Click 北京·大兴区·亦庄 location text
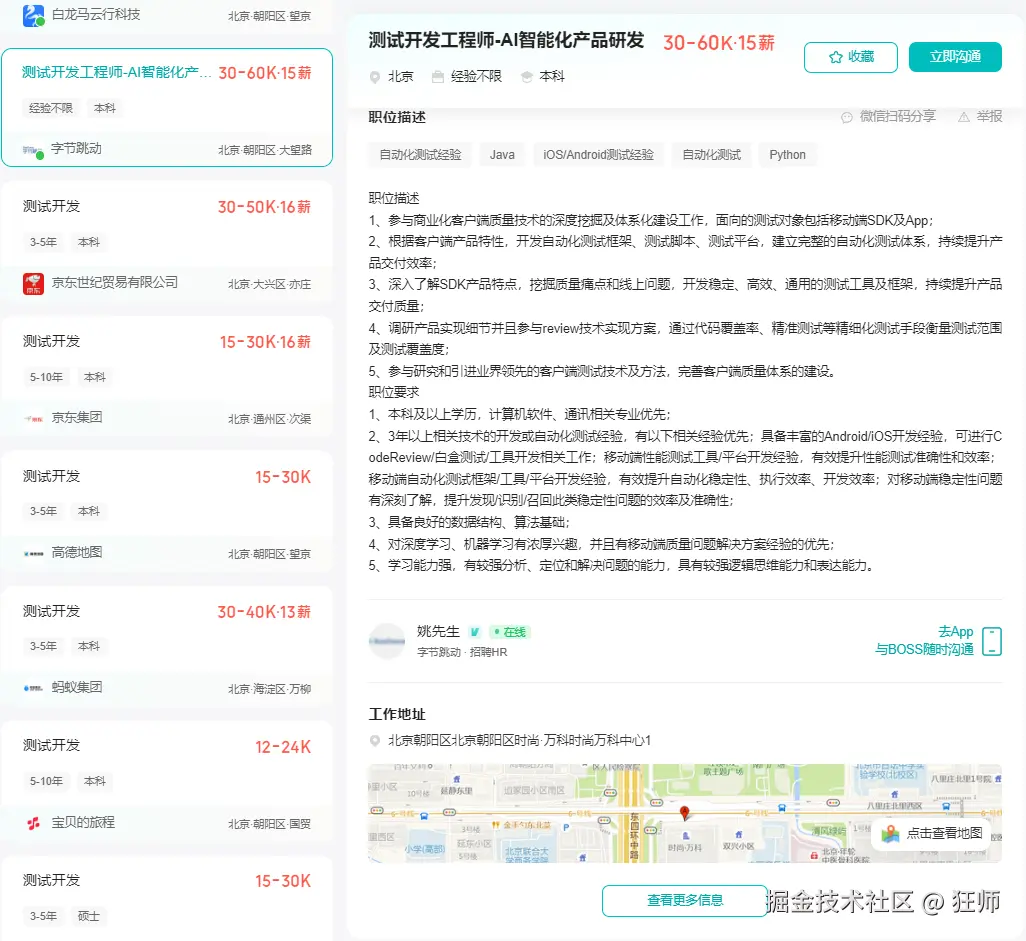The width and height of the screenshot is (1026, 941). click(x=269, y=285)
